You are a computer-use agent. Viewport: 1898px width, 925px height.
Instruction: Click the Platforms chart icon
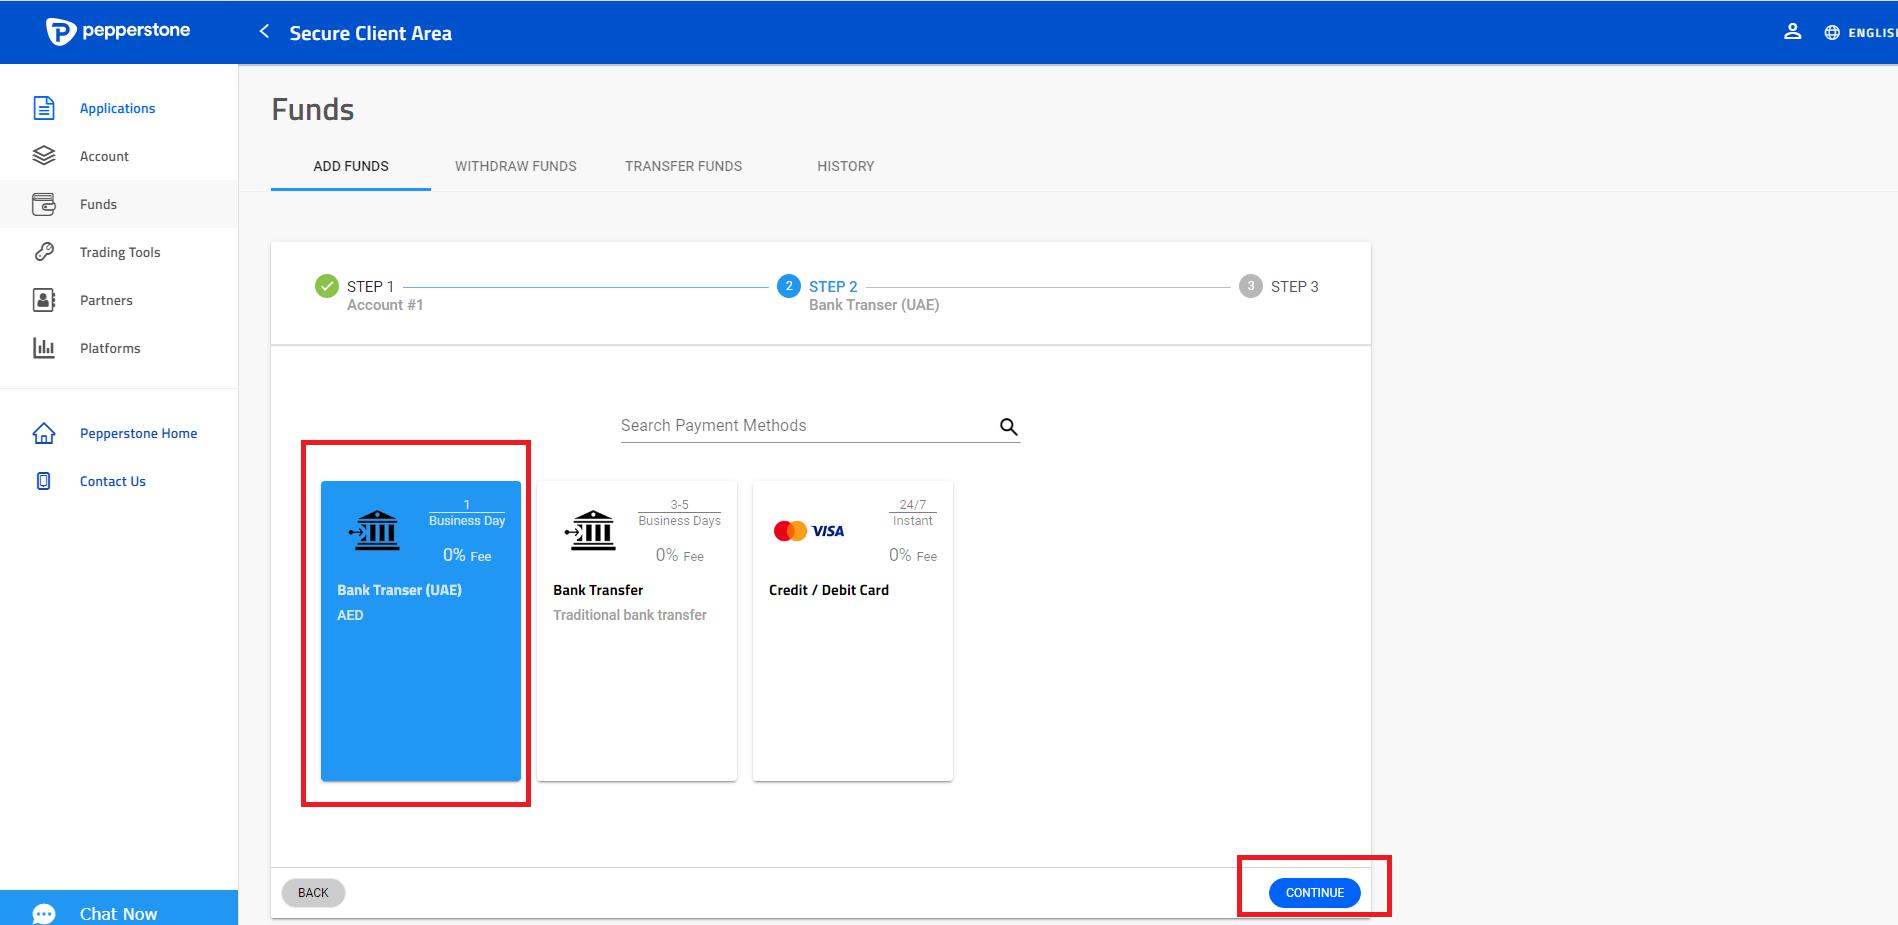44,348
